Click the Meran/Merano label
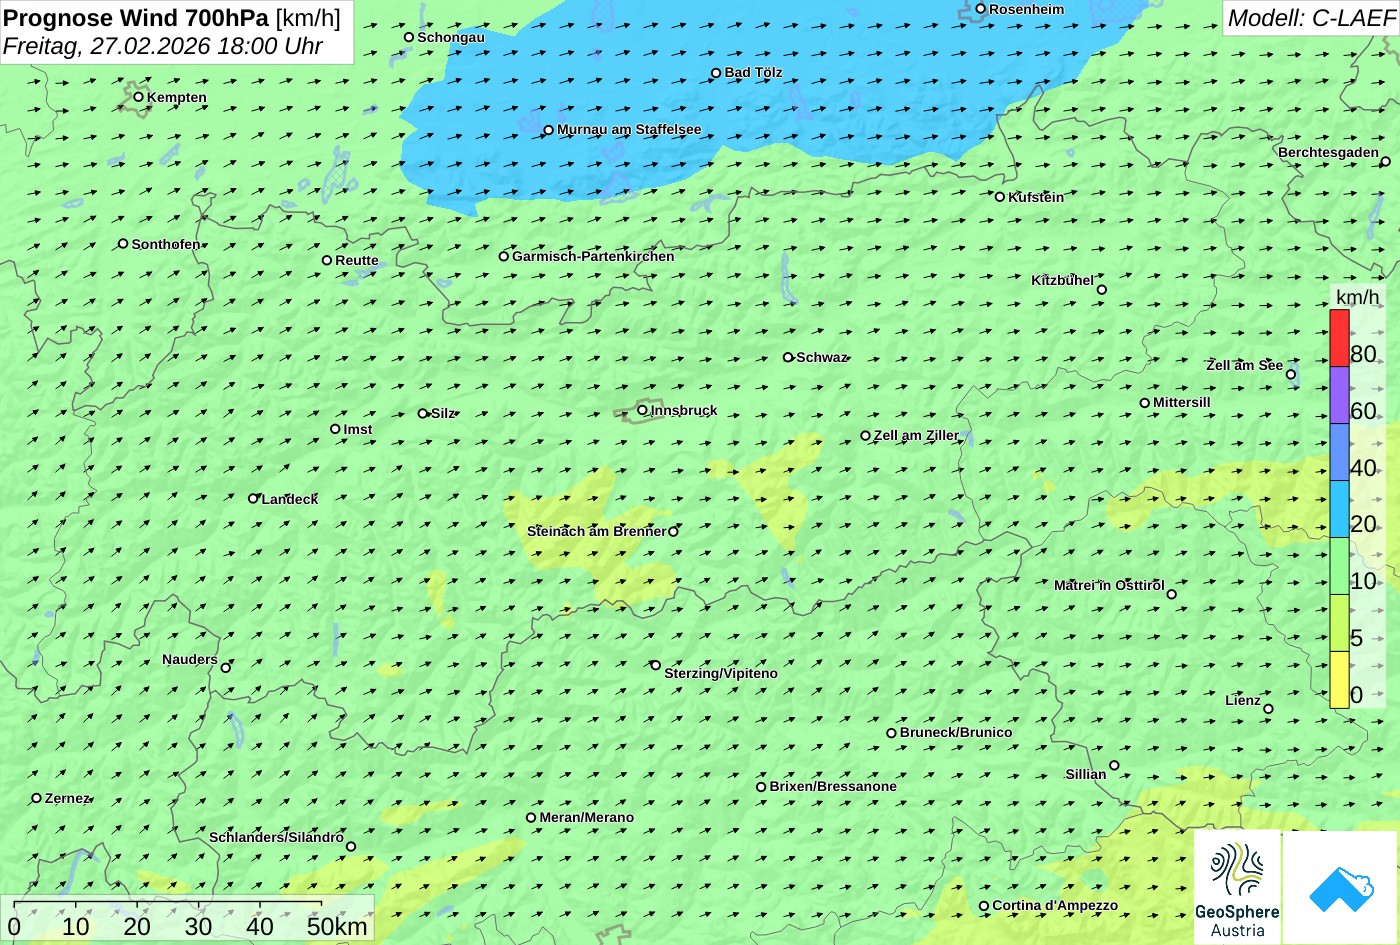This screenshot has height=945, width=1400. [x=587, y=817]
